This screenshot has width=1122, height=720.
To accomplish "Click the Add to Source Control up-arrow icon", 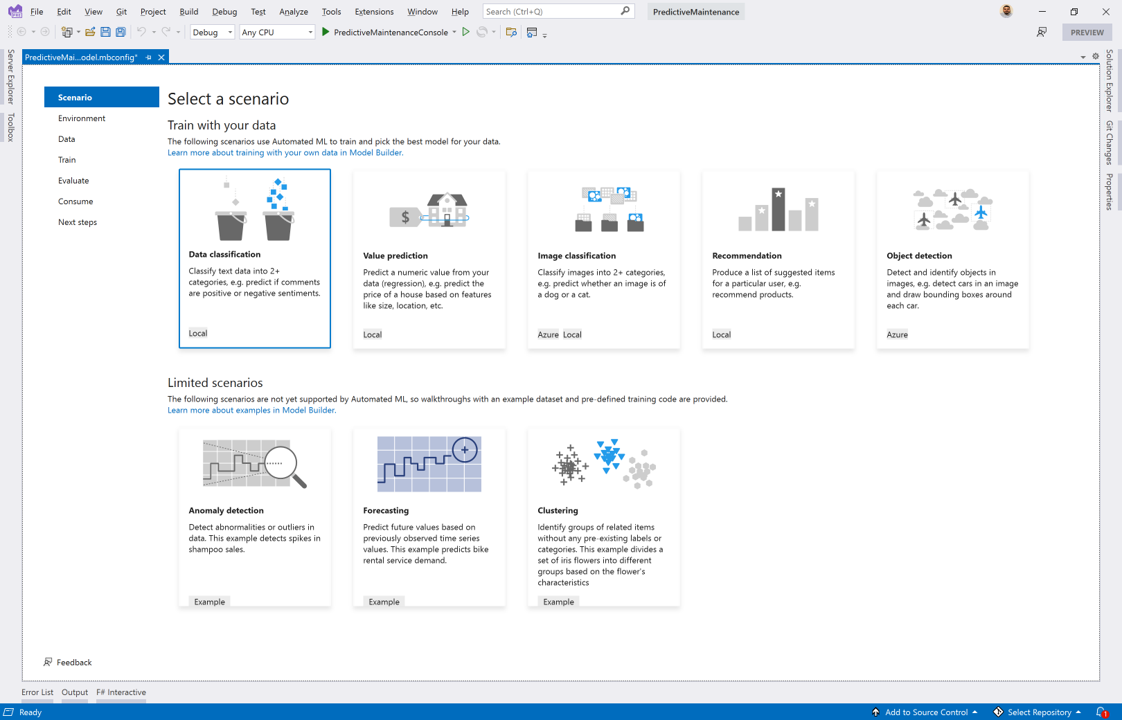I will (x=875, y=712).
